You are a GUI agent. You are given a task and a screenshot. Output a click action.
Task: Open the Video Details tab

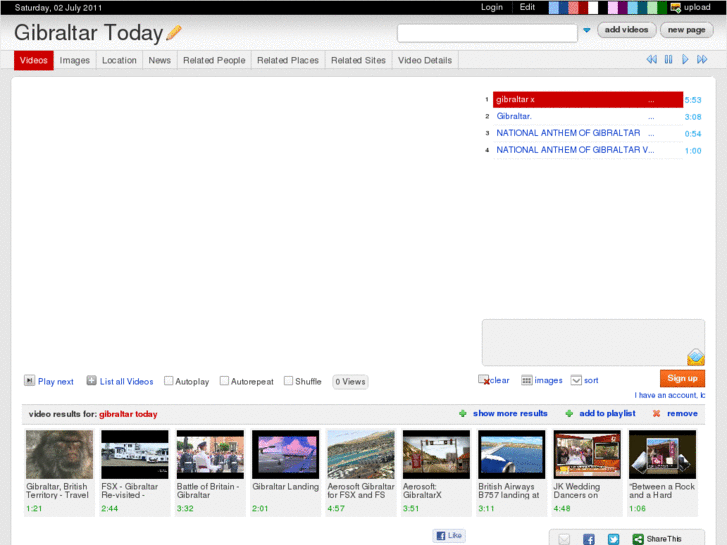[x=425, y=60]
